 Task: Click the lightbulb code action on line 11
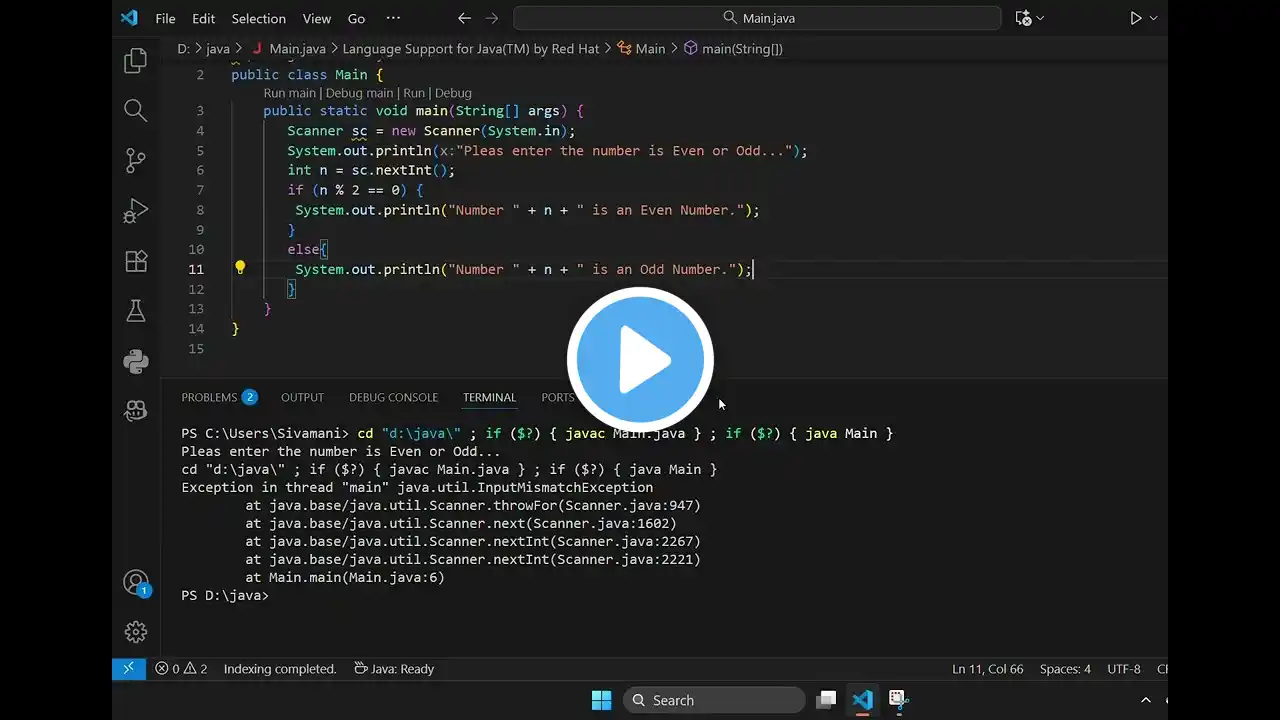point(240,268)
